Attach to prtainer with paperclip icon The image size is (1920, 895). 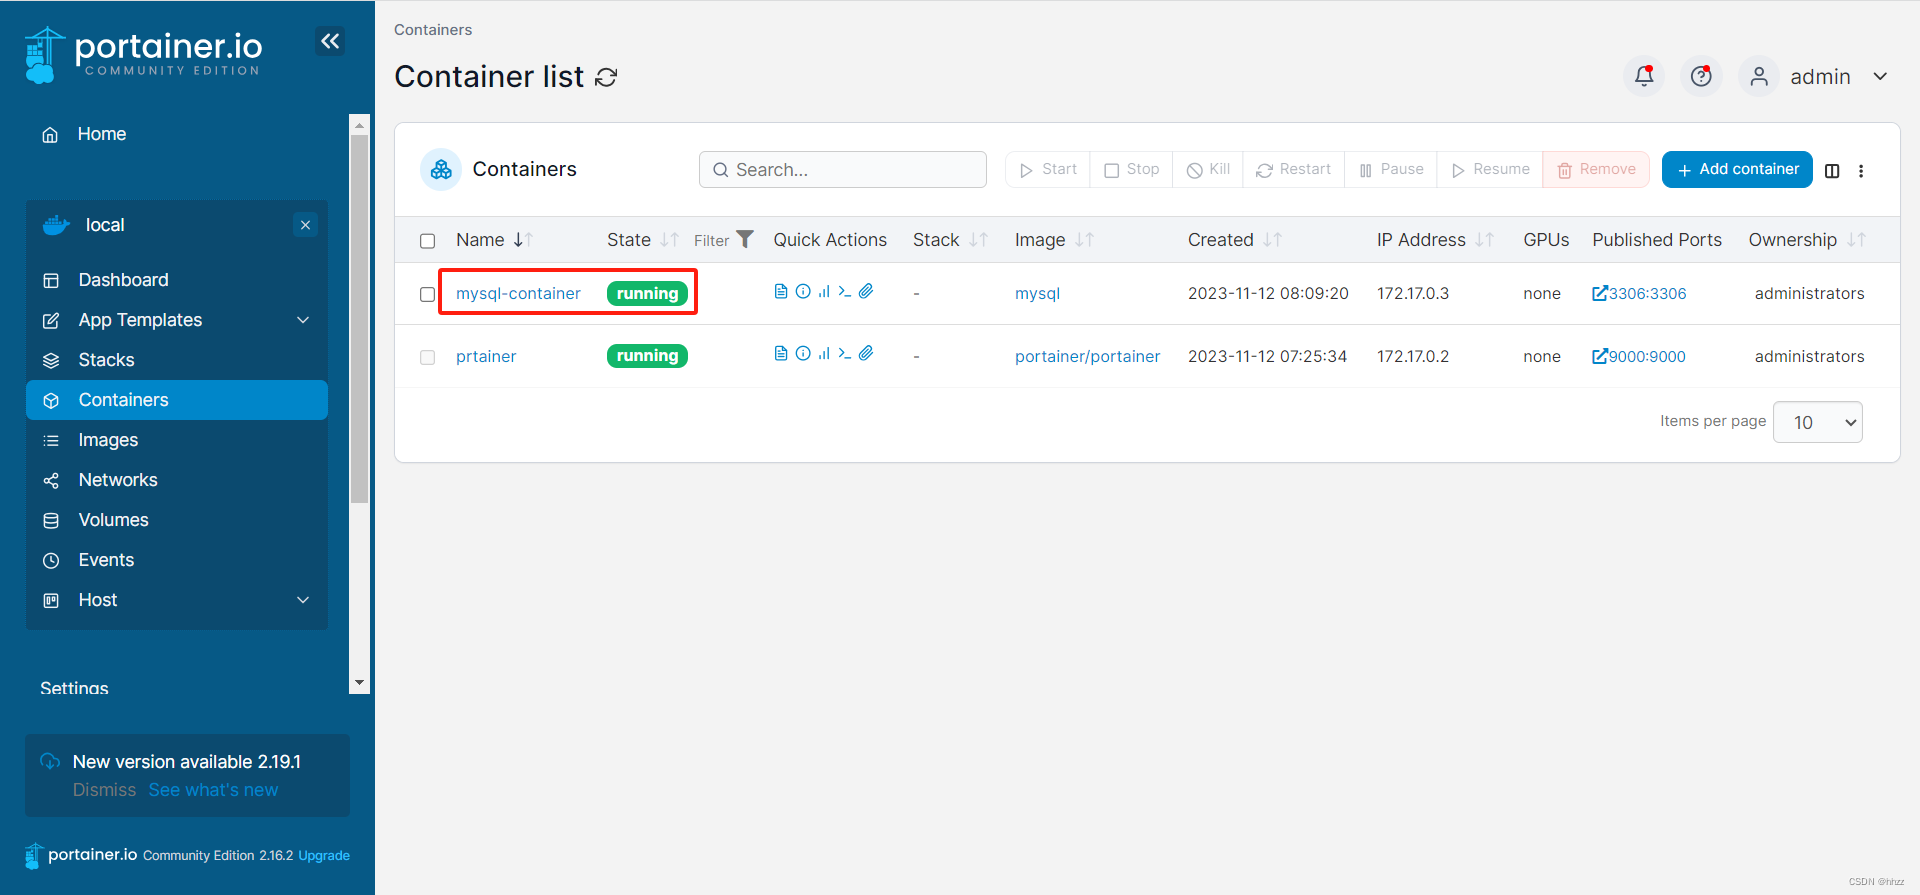click(866, 353)
